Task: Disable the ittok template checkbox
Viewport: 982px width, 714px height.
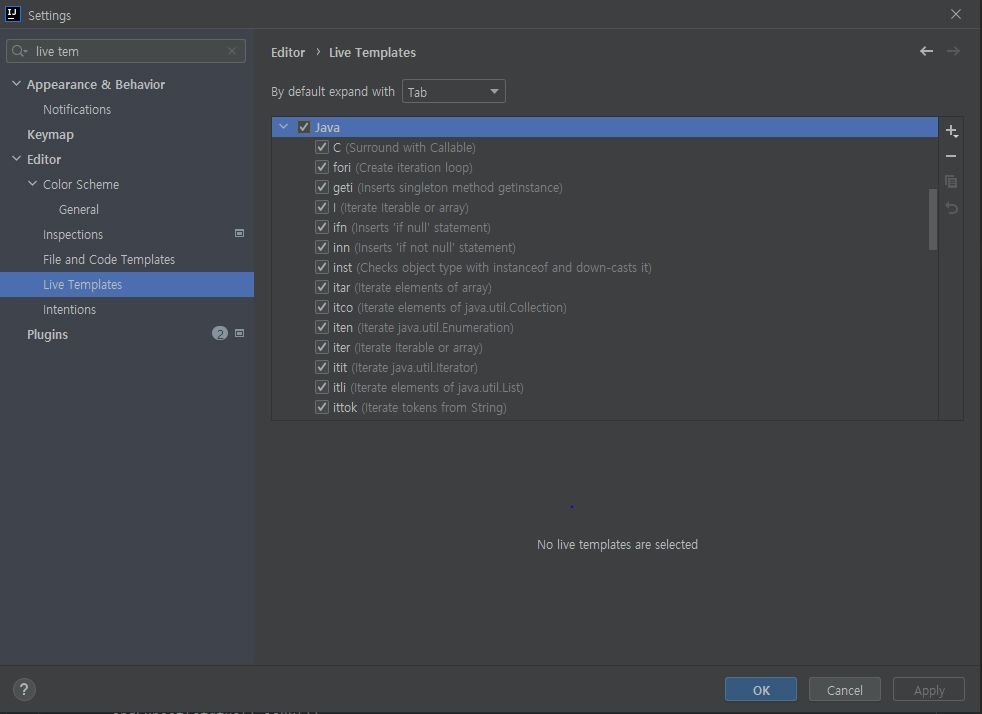Action: pyautogui.click(x=322, y=407)
